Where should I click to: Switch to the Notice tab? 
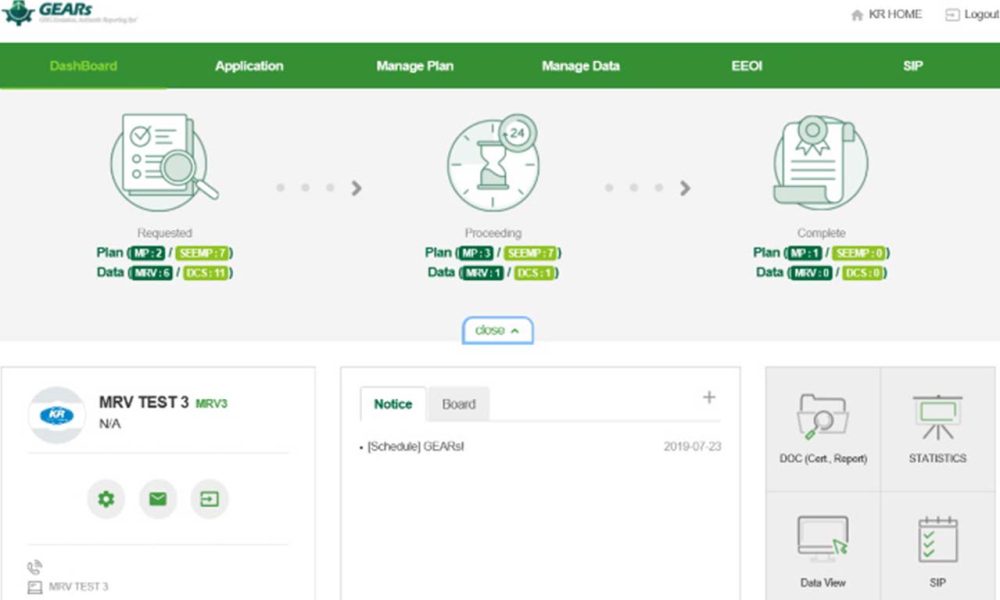point(393,404)
